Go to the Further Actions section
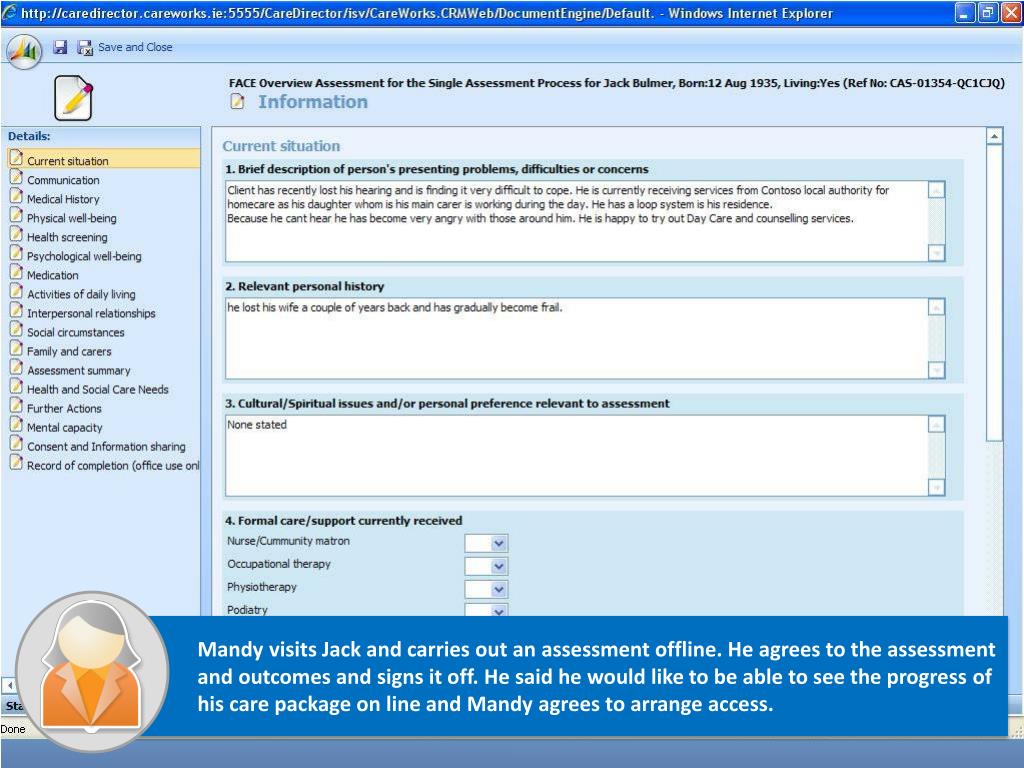 65,408
